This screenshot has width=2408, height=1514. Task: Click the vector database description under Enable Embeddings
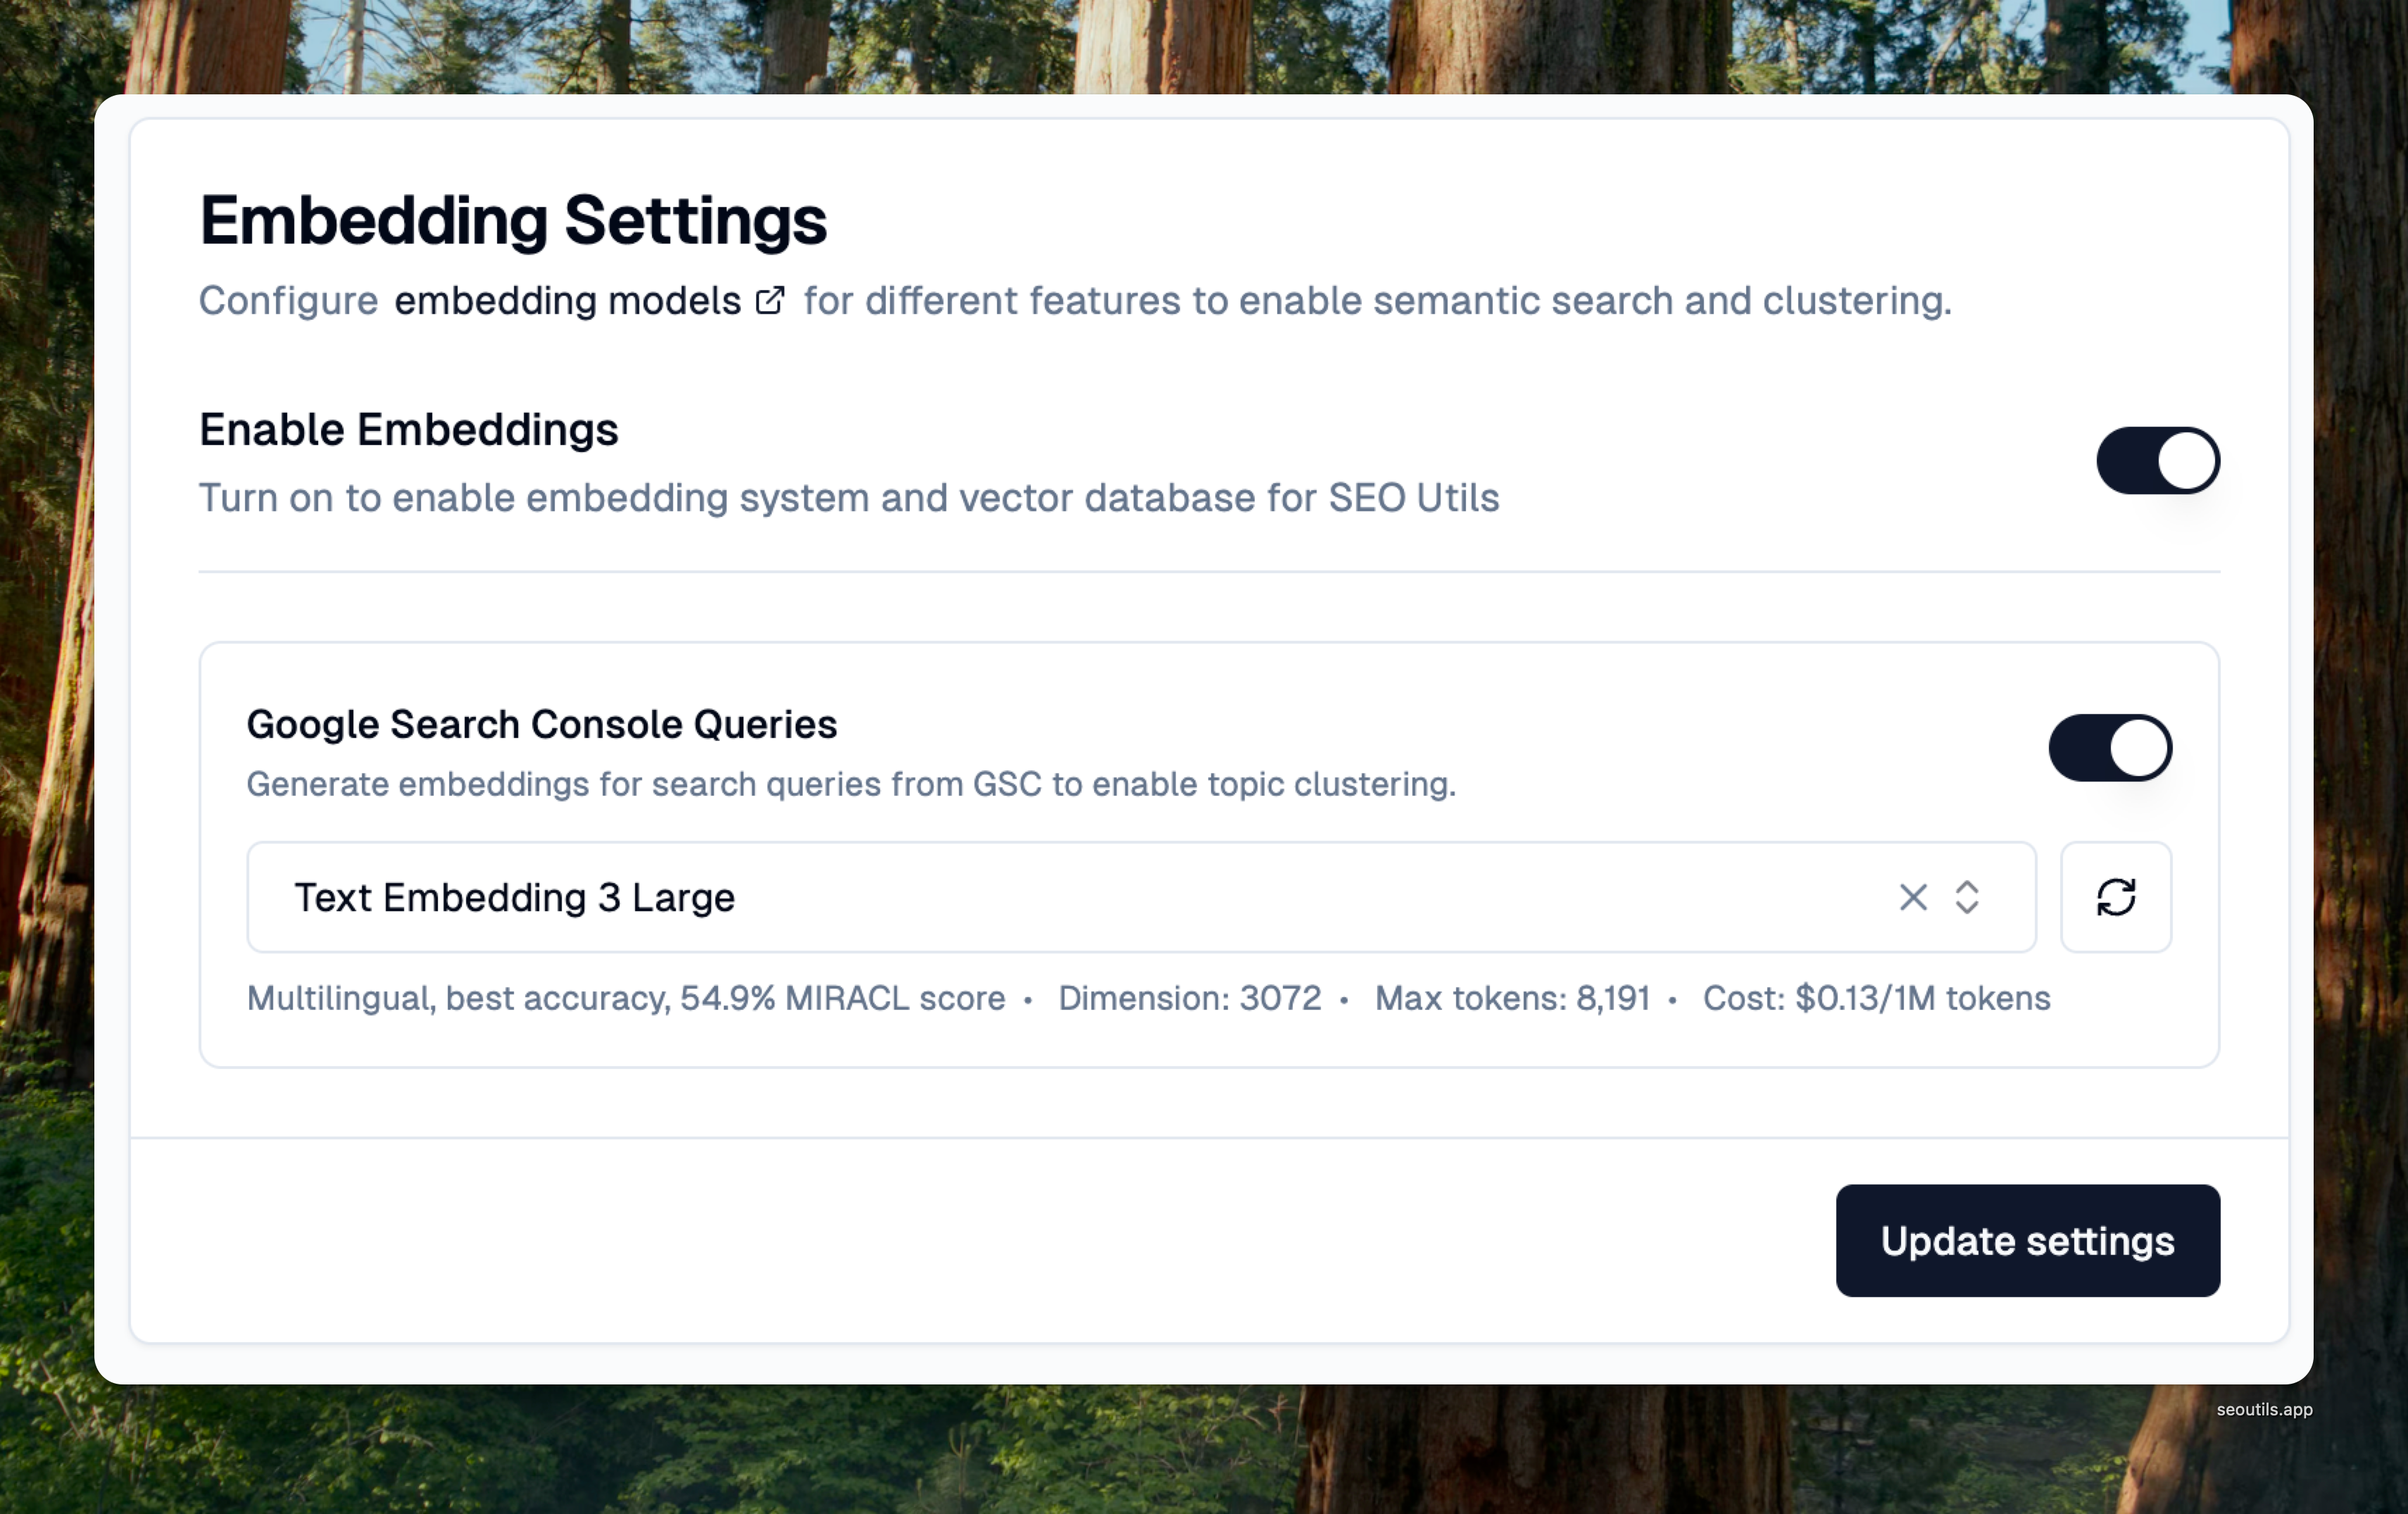[x=848, y=498]
